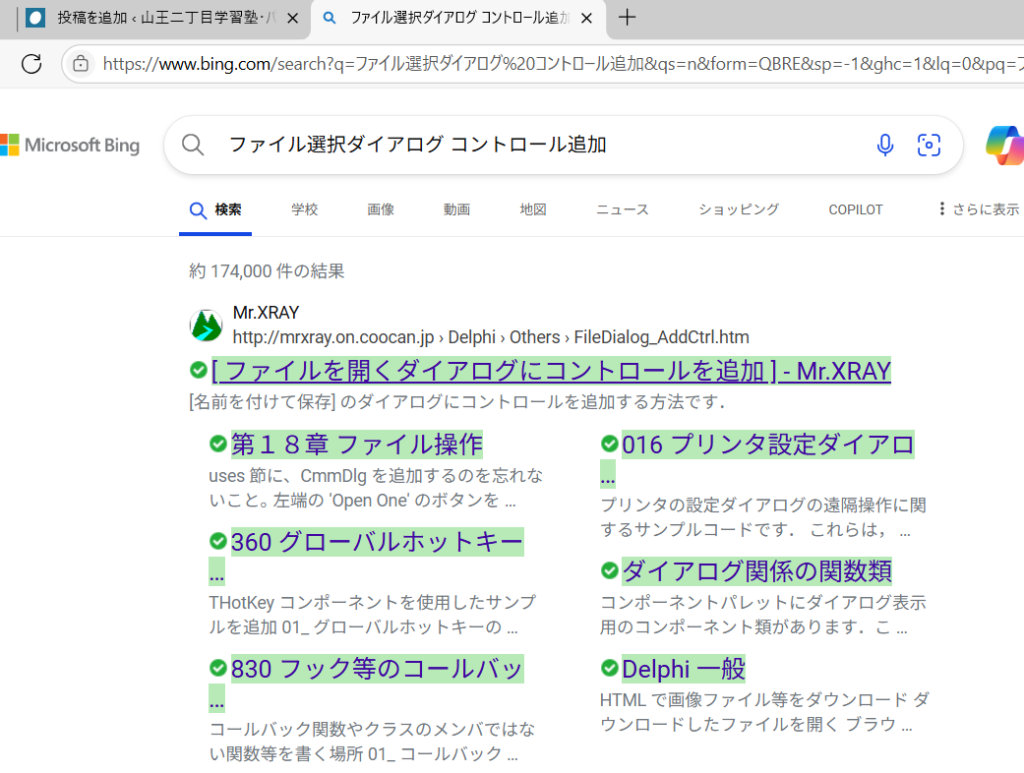Open the Copilot colorful icon
The image size is (1024, 773).
1004,145
